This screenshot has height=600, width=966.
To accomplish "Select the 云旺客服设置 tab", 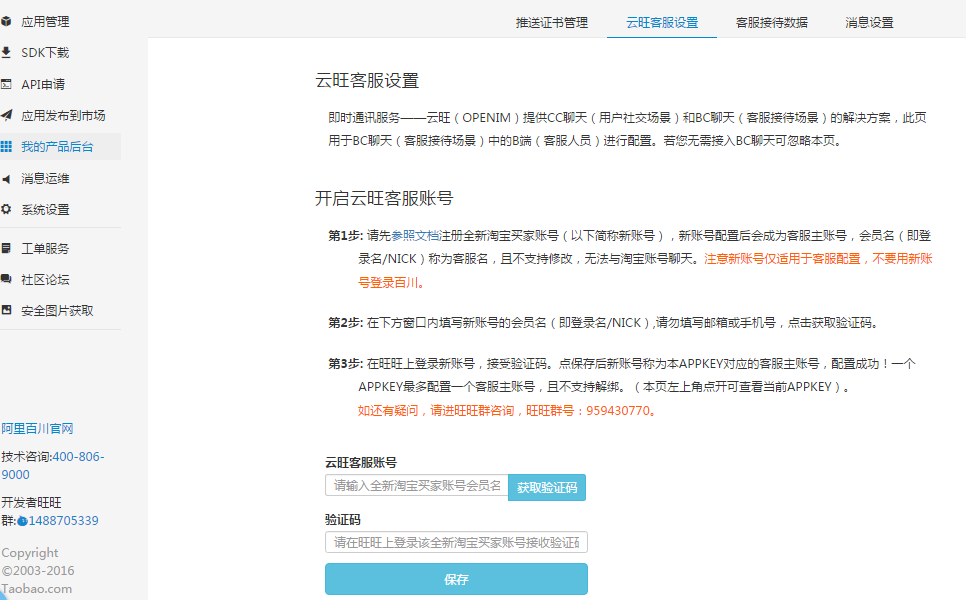I will pyautogui.click(x=662, y=23).
